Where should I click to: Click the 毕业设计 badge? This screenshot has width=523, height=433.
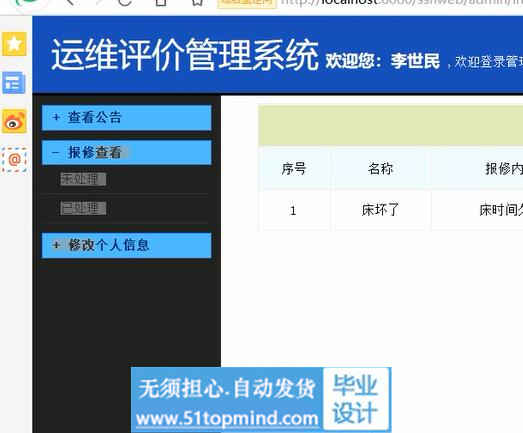tap(356, 399)
